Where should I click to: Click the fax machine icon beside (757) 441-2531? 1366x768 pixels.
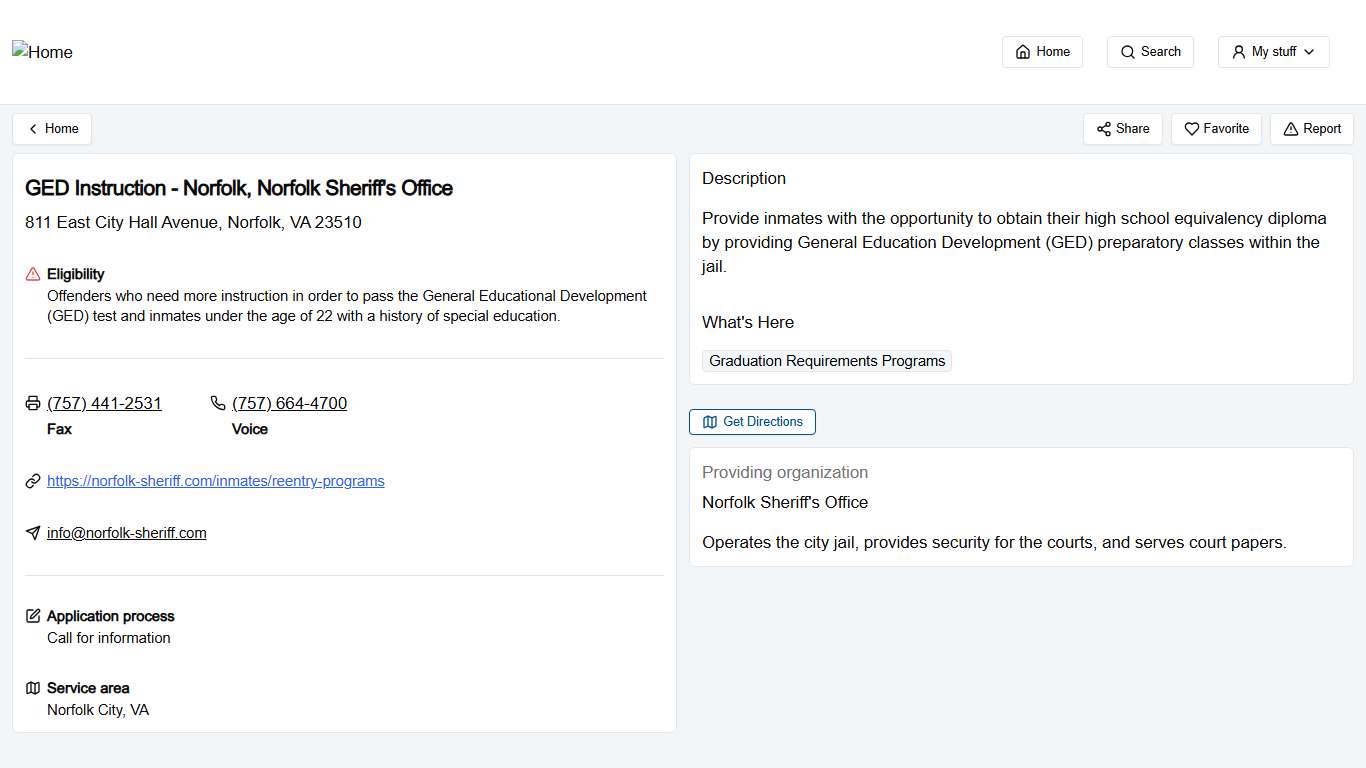[x=31, y=403]
